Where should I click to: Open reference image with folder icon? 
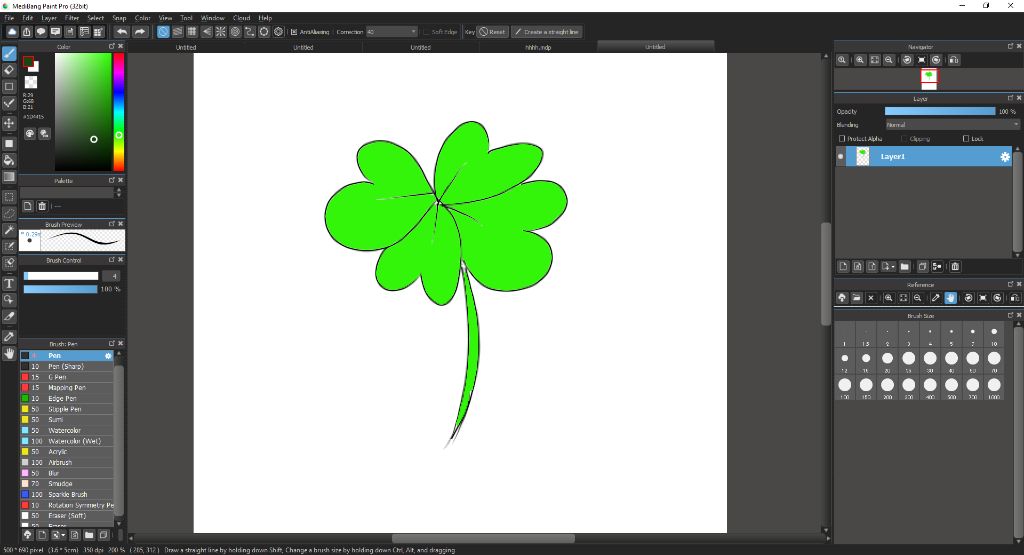click(x=856, y=298)
